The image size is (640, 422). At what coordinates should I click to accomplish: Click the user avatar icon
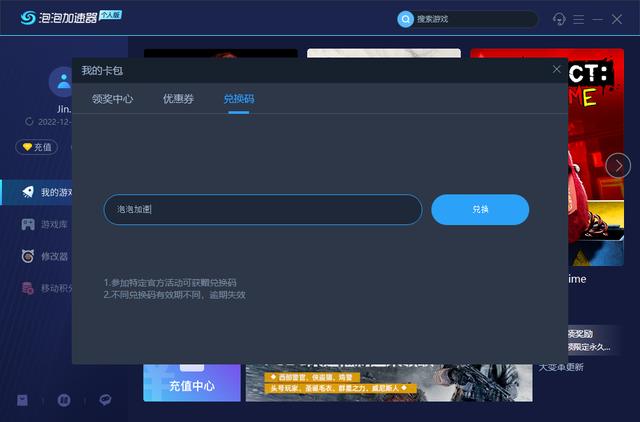(62, 81)
